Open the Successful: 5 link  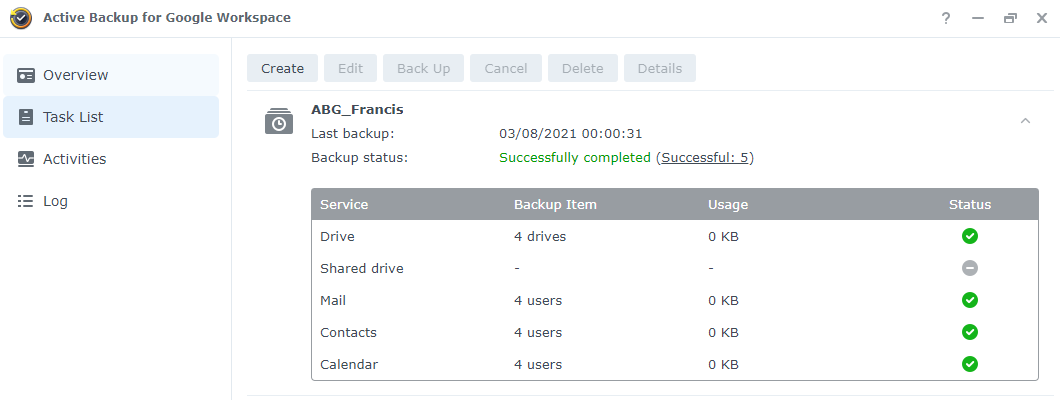(706, 158)
